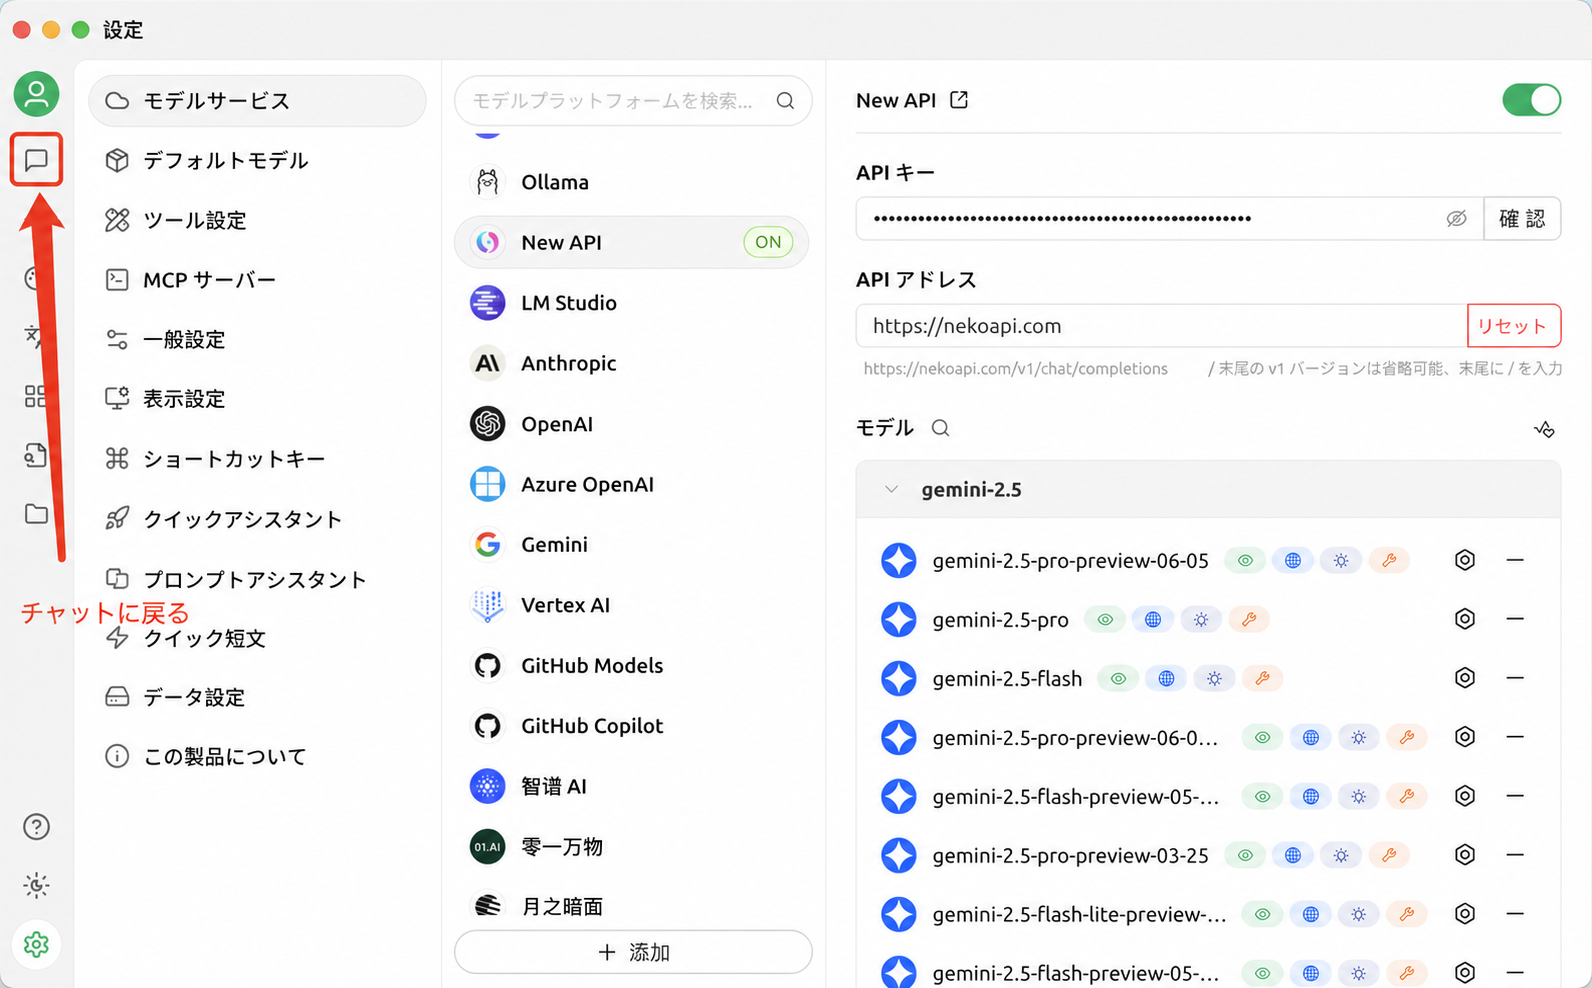Switch the theme with the sun icon
The height and width of the screenshot is (988, 1592).
pyautogui.click(x=36, y=885)
